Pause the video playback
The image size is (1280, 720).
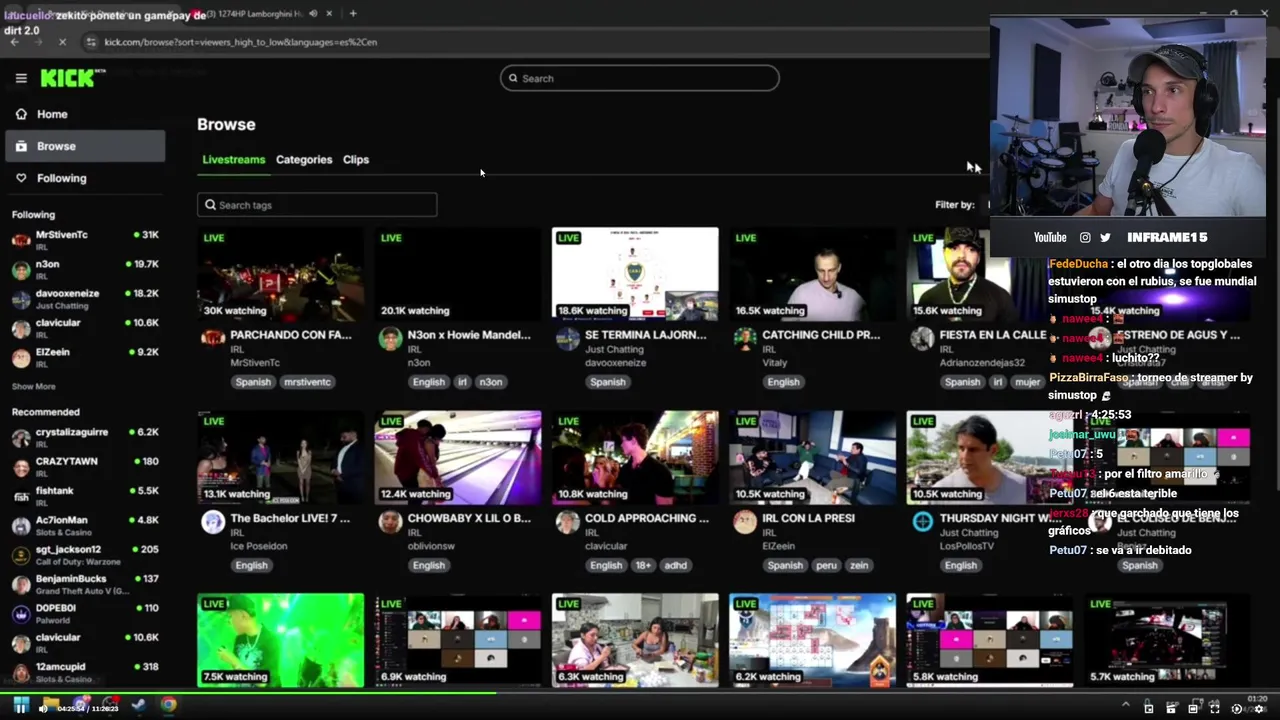click(21, 707)
